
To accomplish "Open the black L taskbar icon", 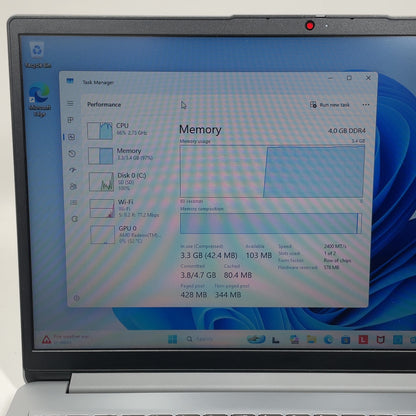I will click(x=276, y=340).
